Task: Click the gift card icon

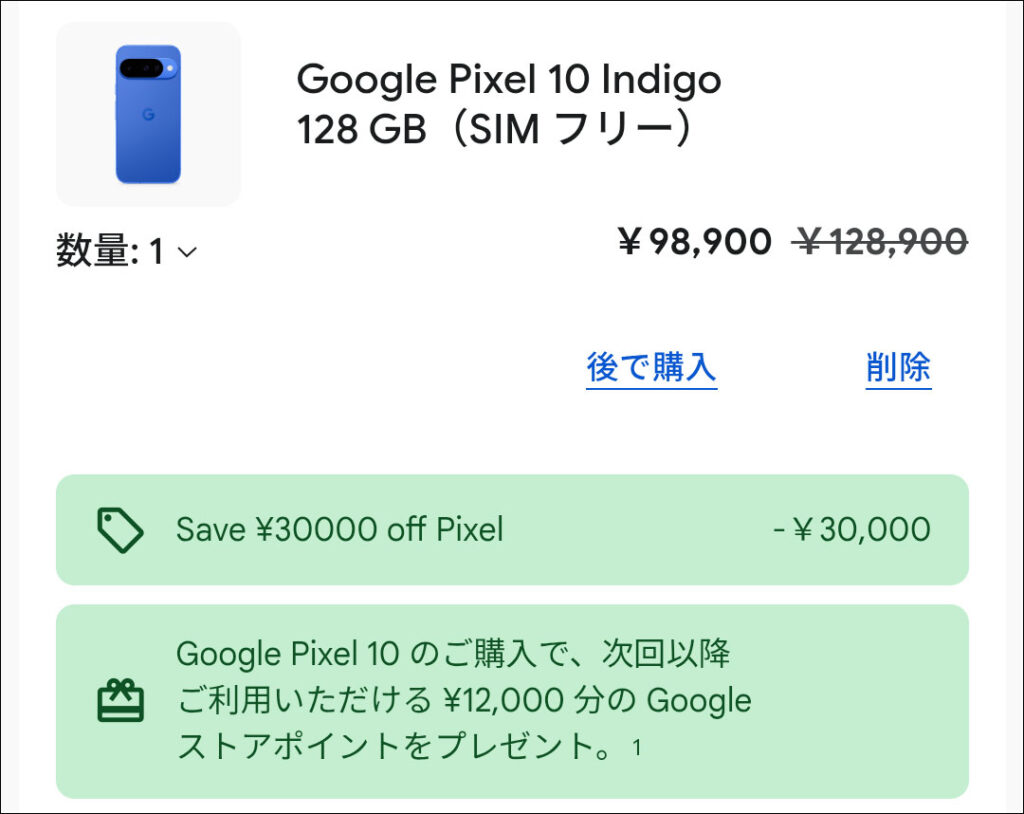Action: tap(120, 700)
